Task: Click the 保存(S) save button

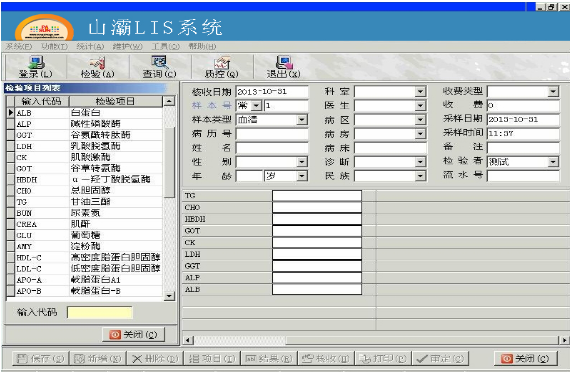Action: point(40,359)
